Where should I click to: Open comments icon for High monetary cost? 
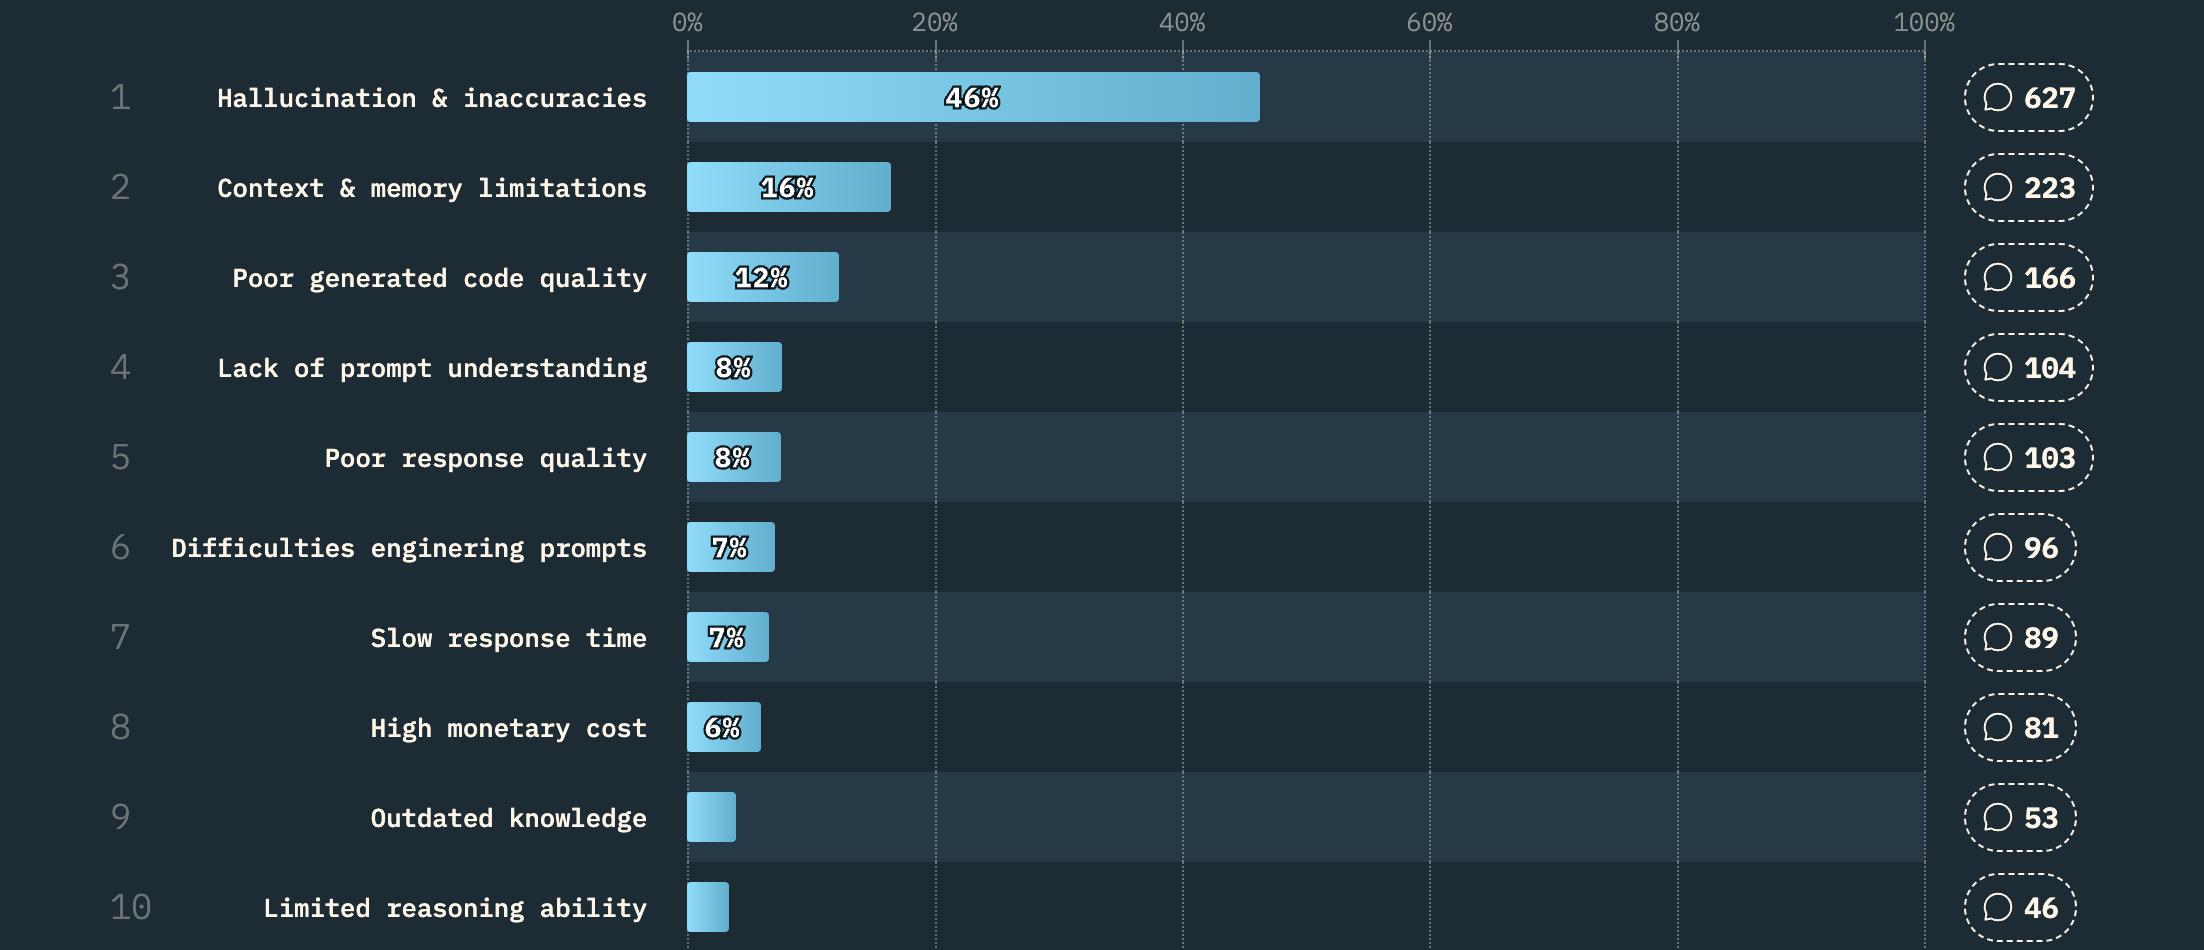pyautogui.click(x=1997, y=727)
